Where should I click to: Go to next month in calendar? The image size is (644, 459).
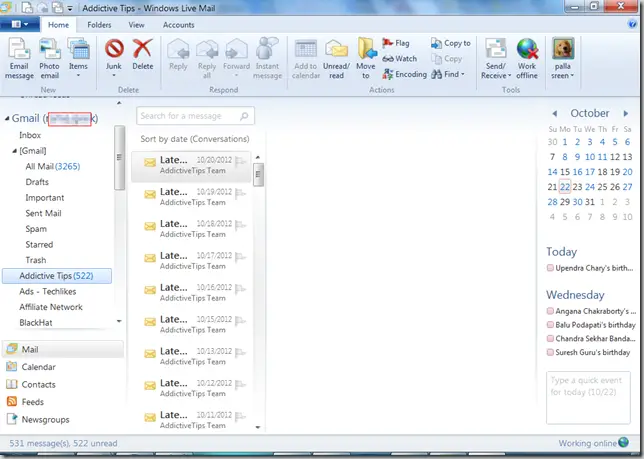(625, 113)
